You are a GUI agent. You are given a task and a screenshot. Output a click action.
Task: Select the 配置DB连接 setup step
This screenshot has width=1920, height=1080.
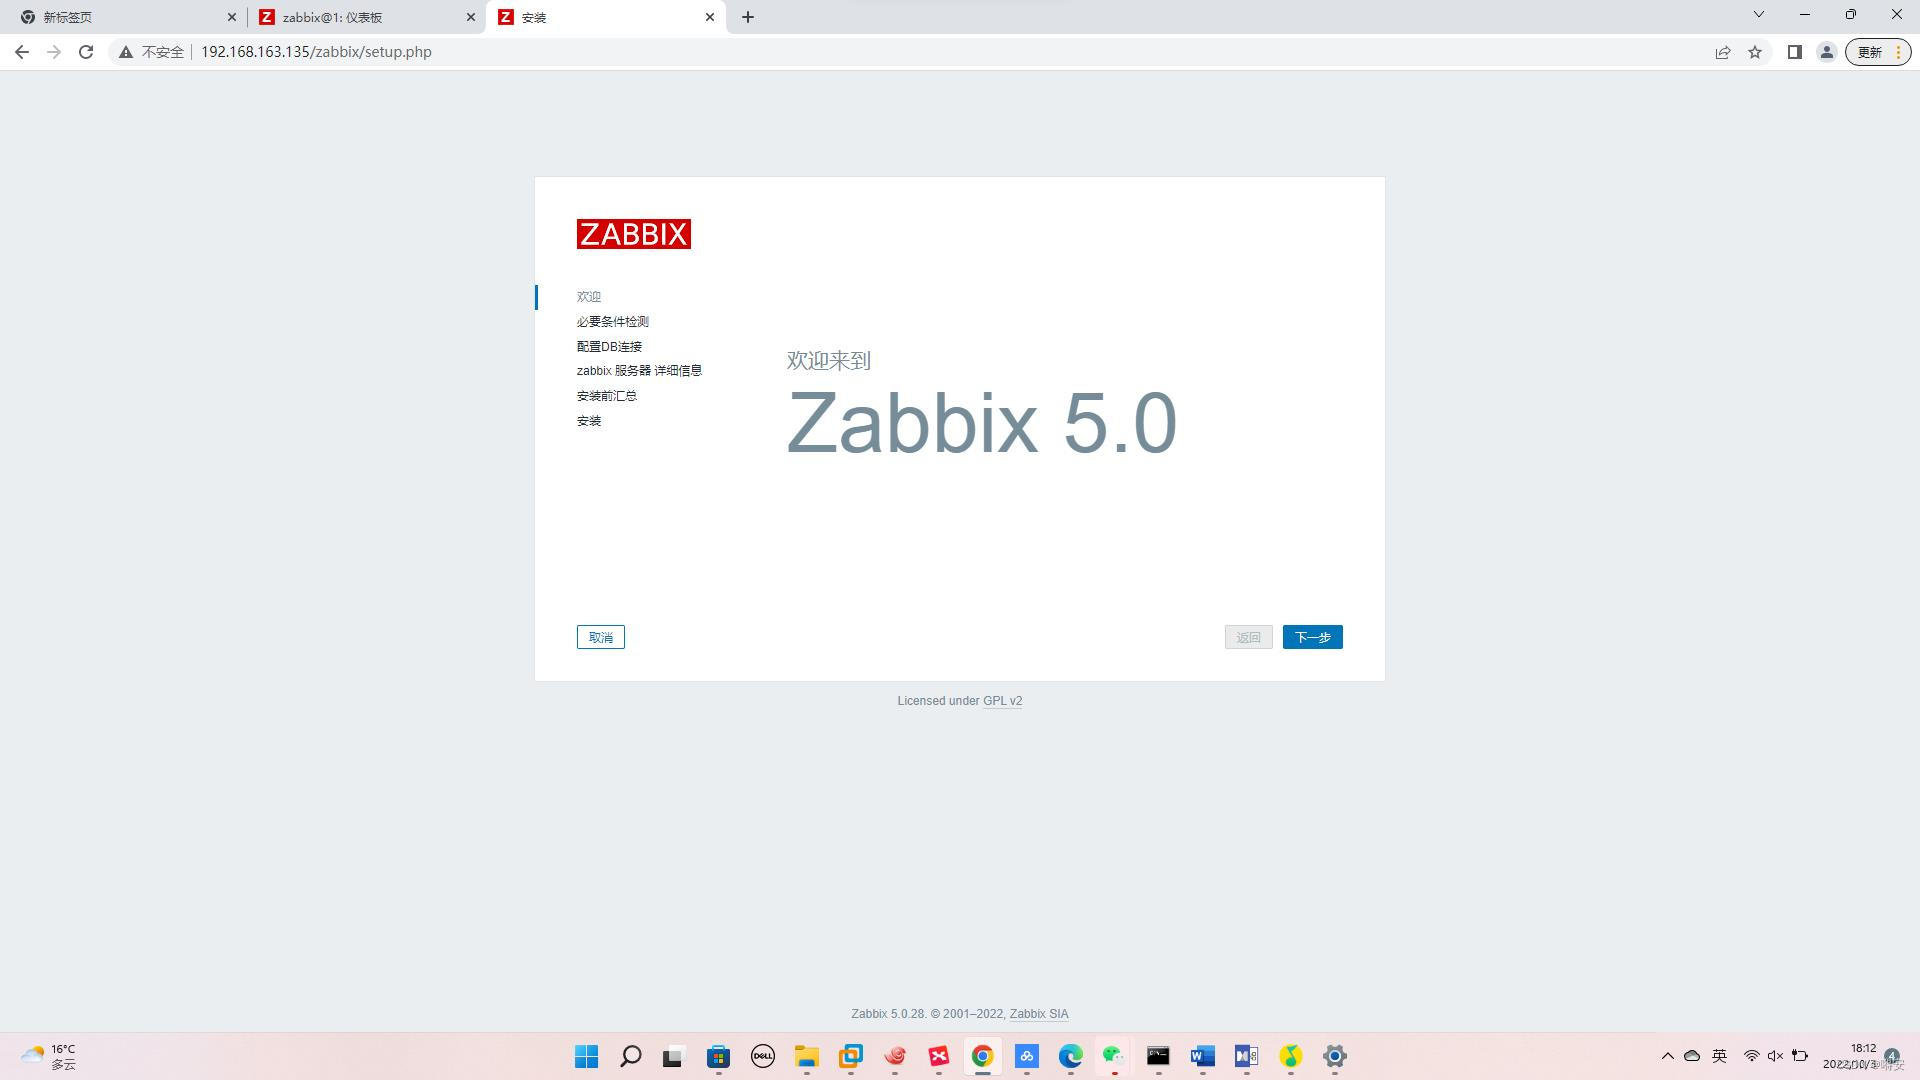coord(609,347)
